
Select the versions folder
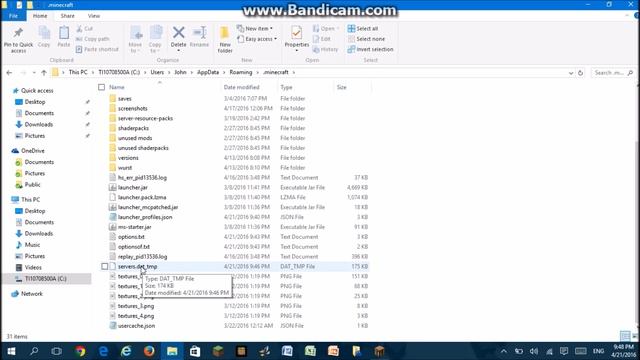pyautogui.click(x=128, y=158)
